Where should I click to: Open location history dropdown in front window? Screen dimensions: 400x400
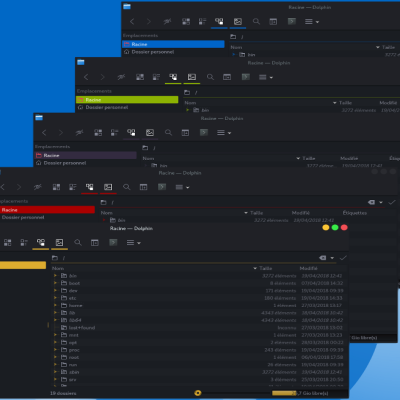point(332,258)
